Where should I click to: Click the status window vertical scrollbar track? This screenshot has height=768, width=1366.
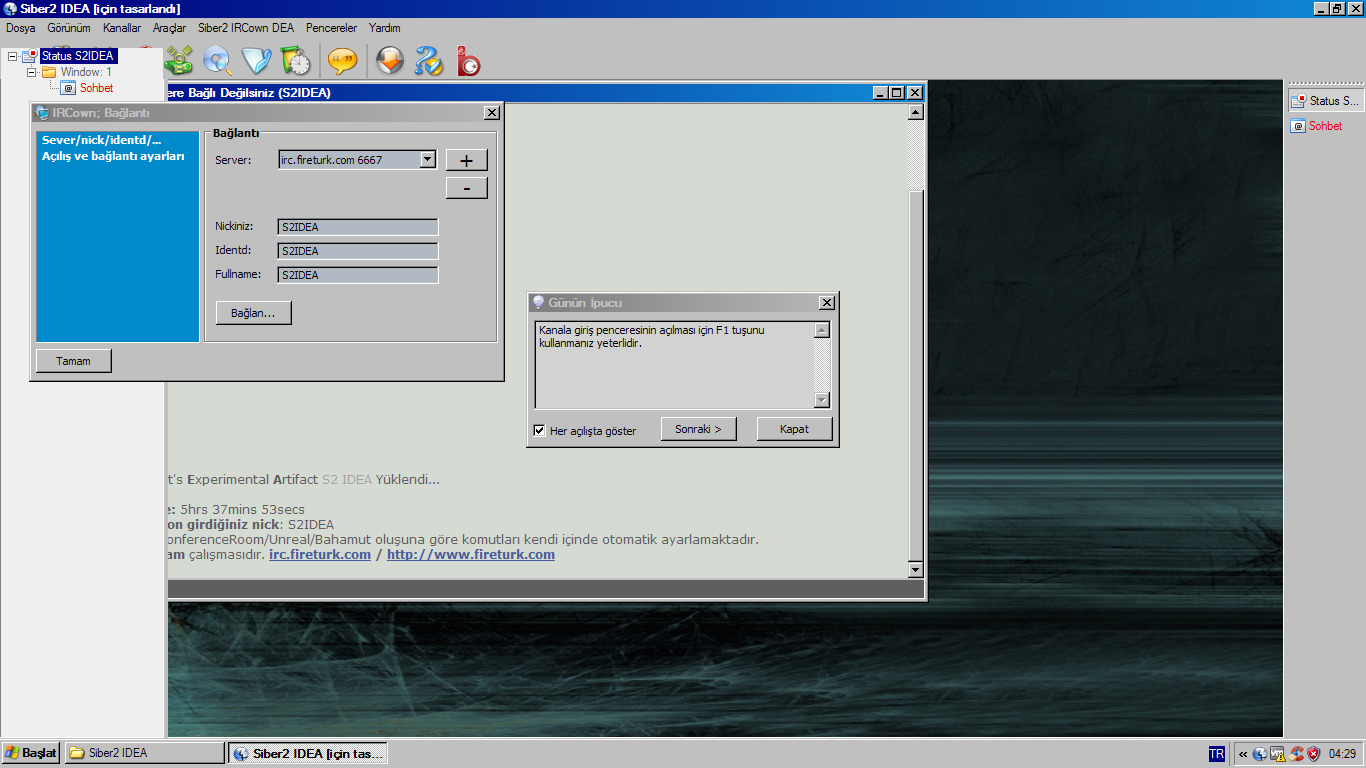[x=915, y=380]
